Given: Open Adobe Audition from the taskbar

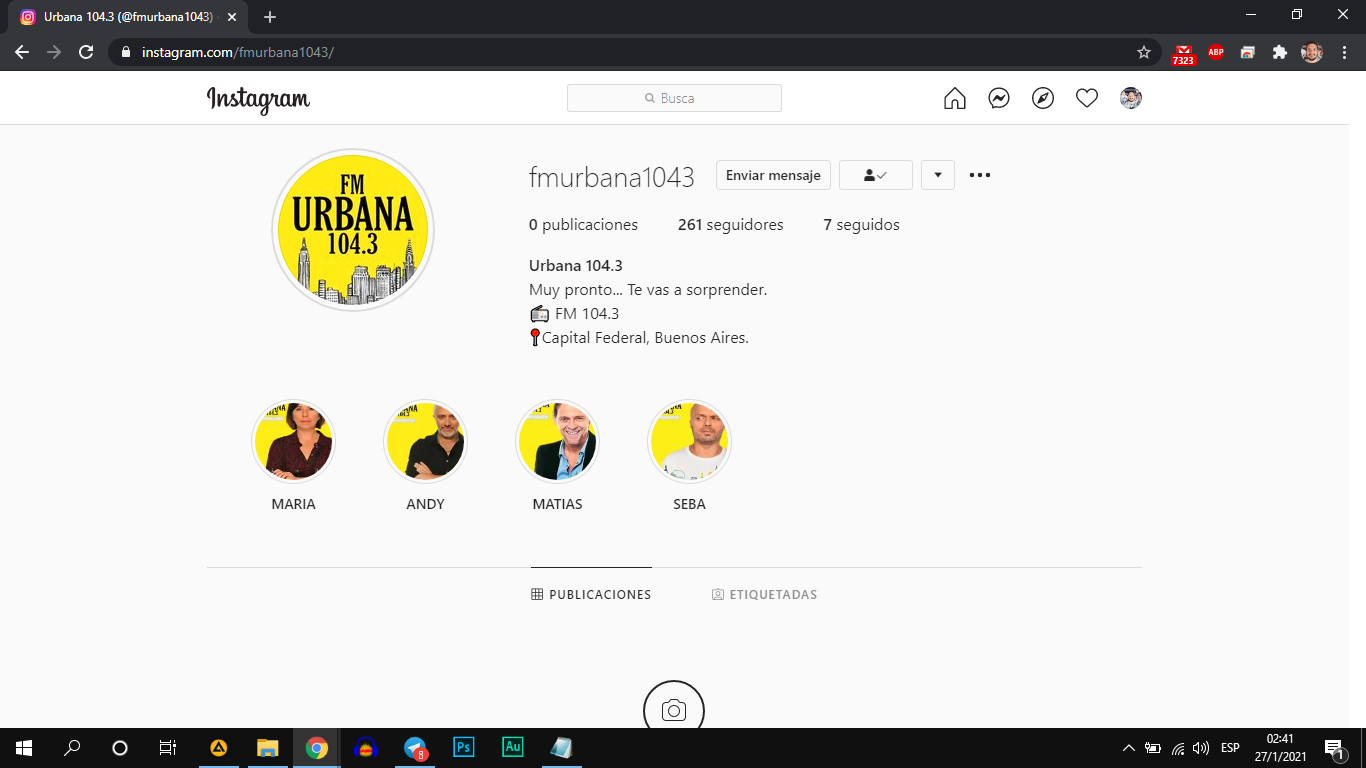Looking at the screenshot, I should pos(512,748).
